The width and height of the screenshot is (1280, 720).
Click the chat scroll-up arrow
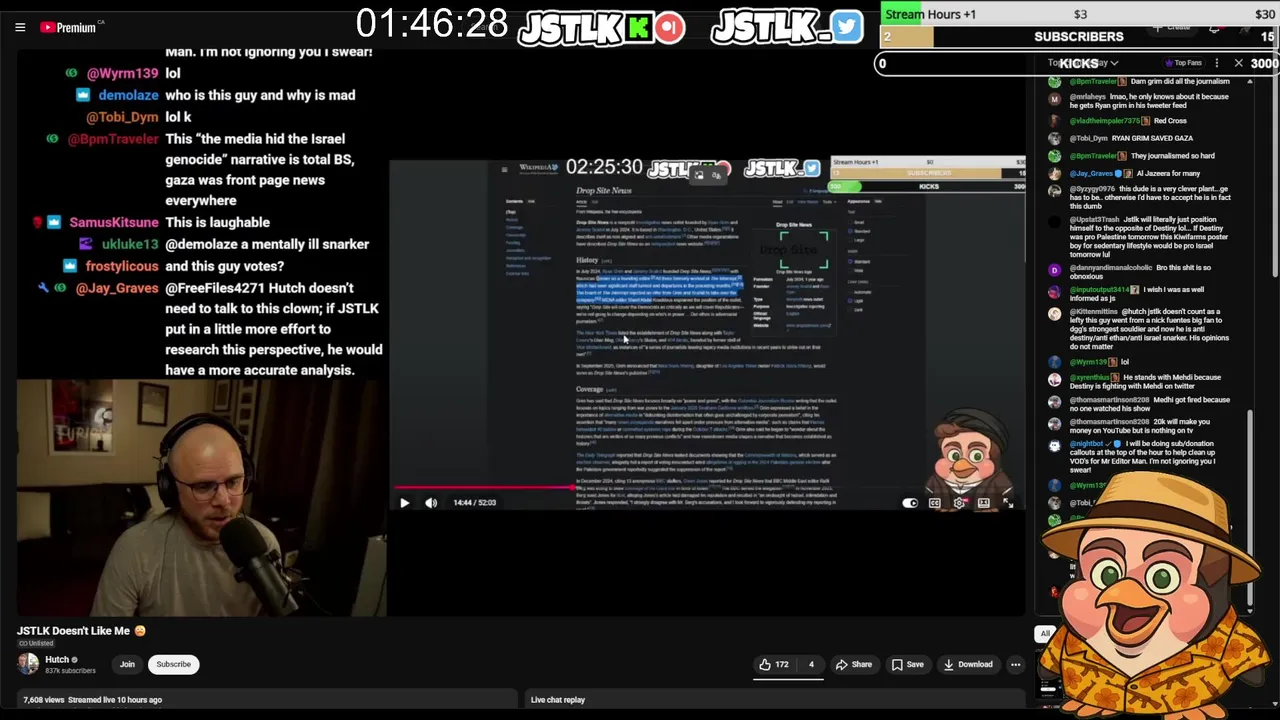pos(1249,82)
